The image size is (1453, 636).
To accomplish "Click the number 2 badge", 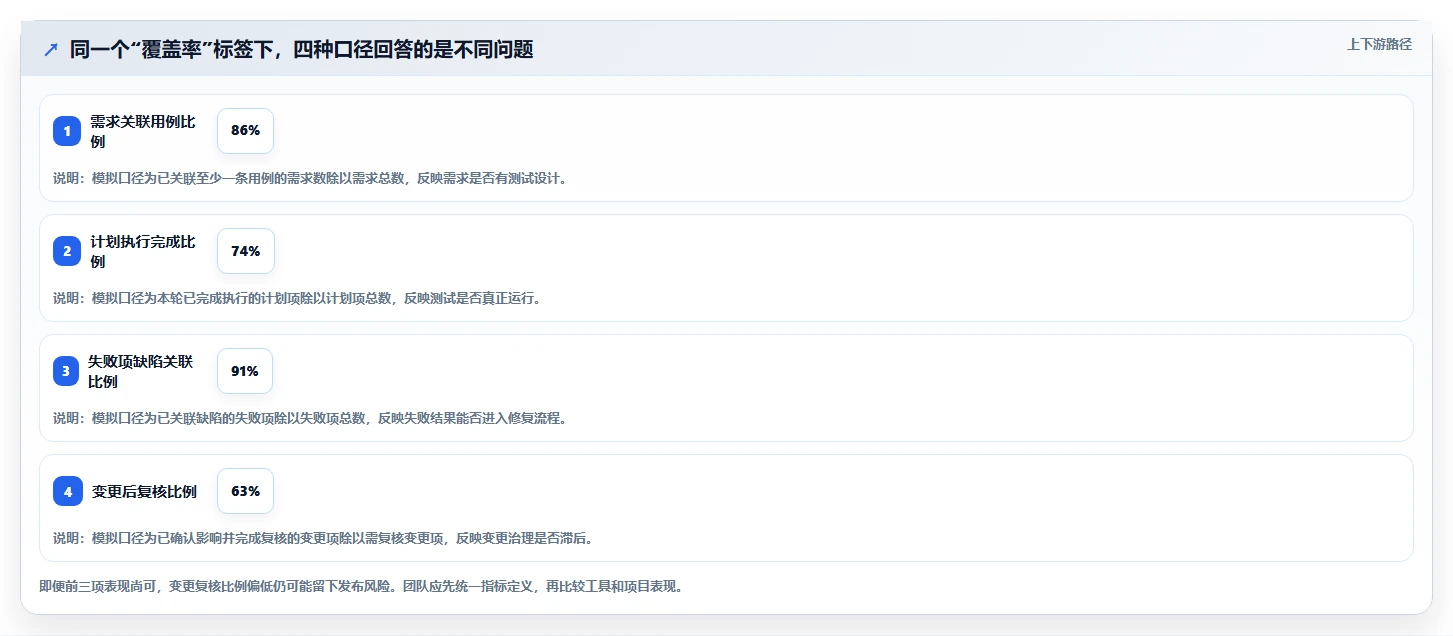I will (x=67, y=251).
